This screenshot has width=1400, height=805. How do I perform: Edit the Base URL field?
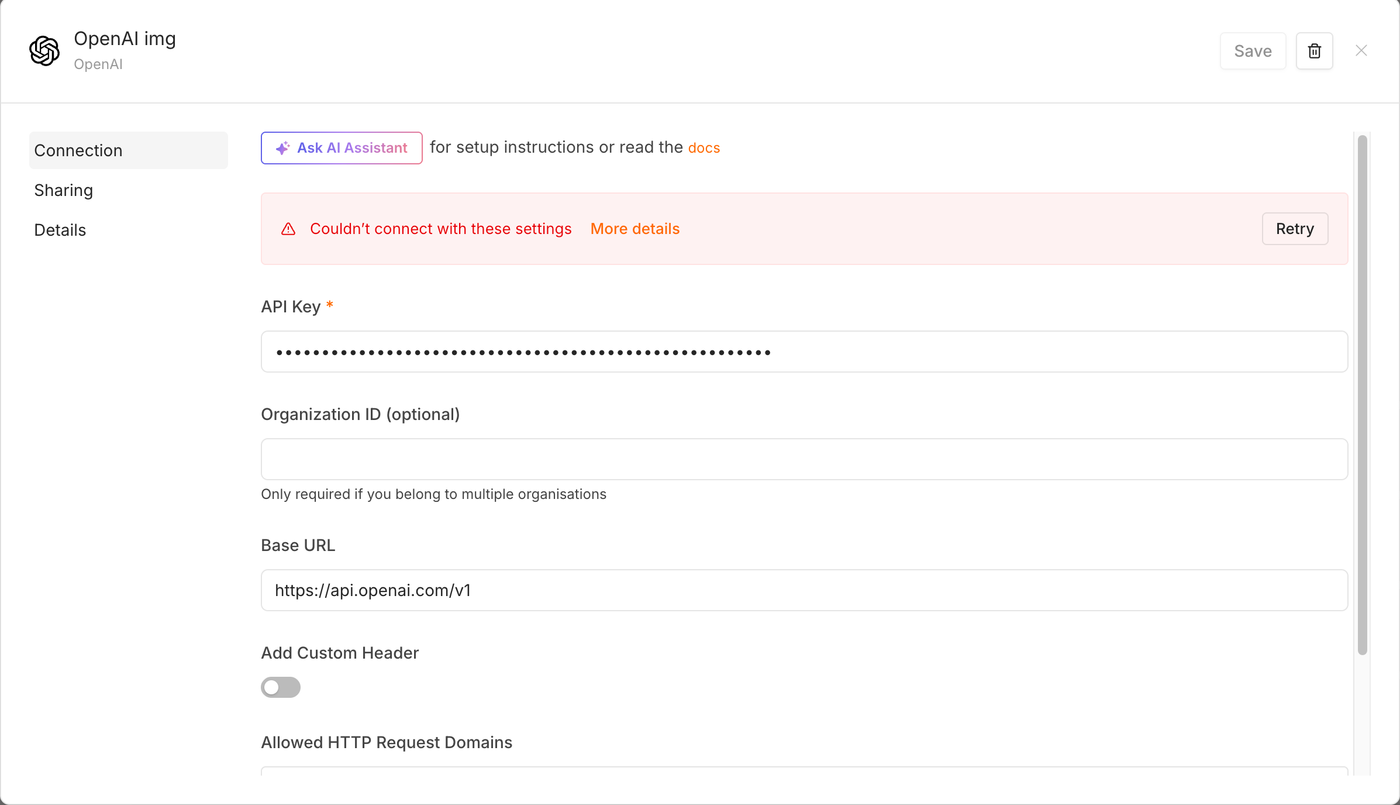coord(804,590)
